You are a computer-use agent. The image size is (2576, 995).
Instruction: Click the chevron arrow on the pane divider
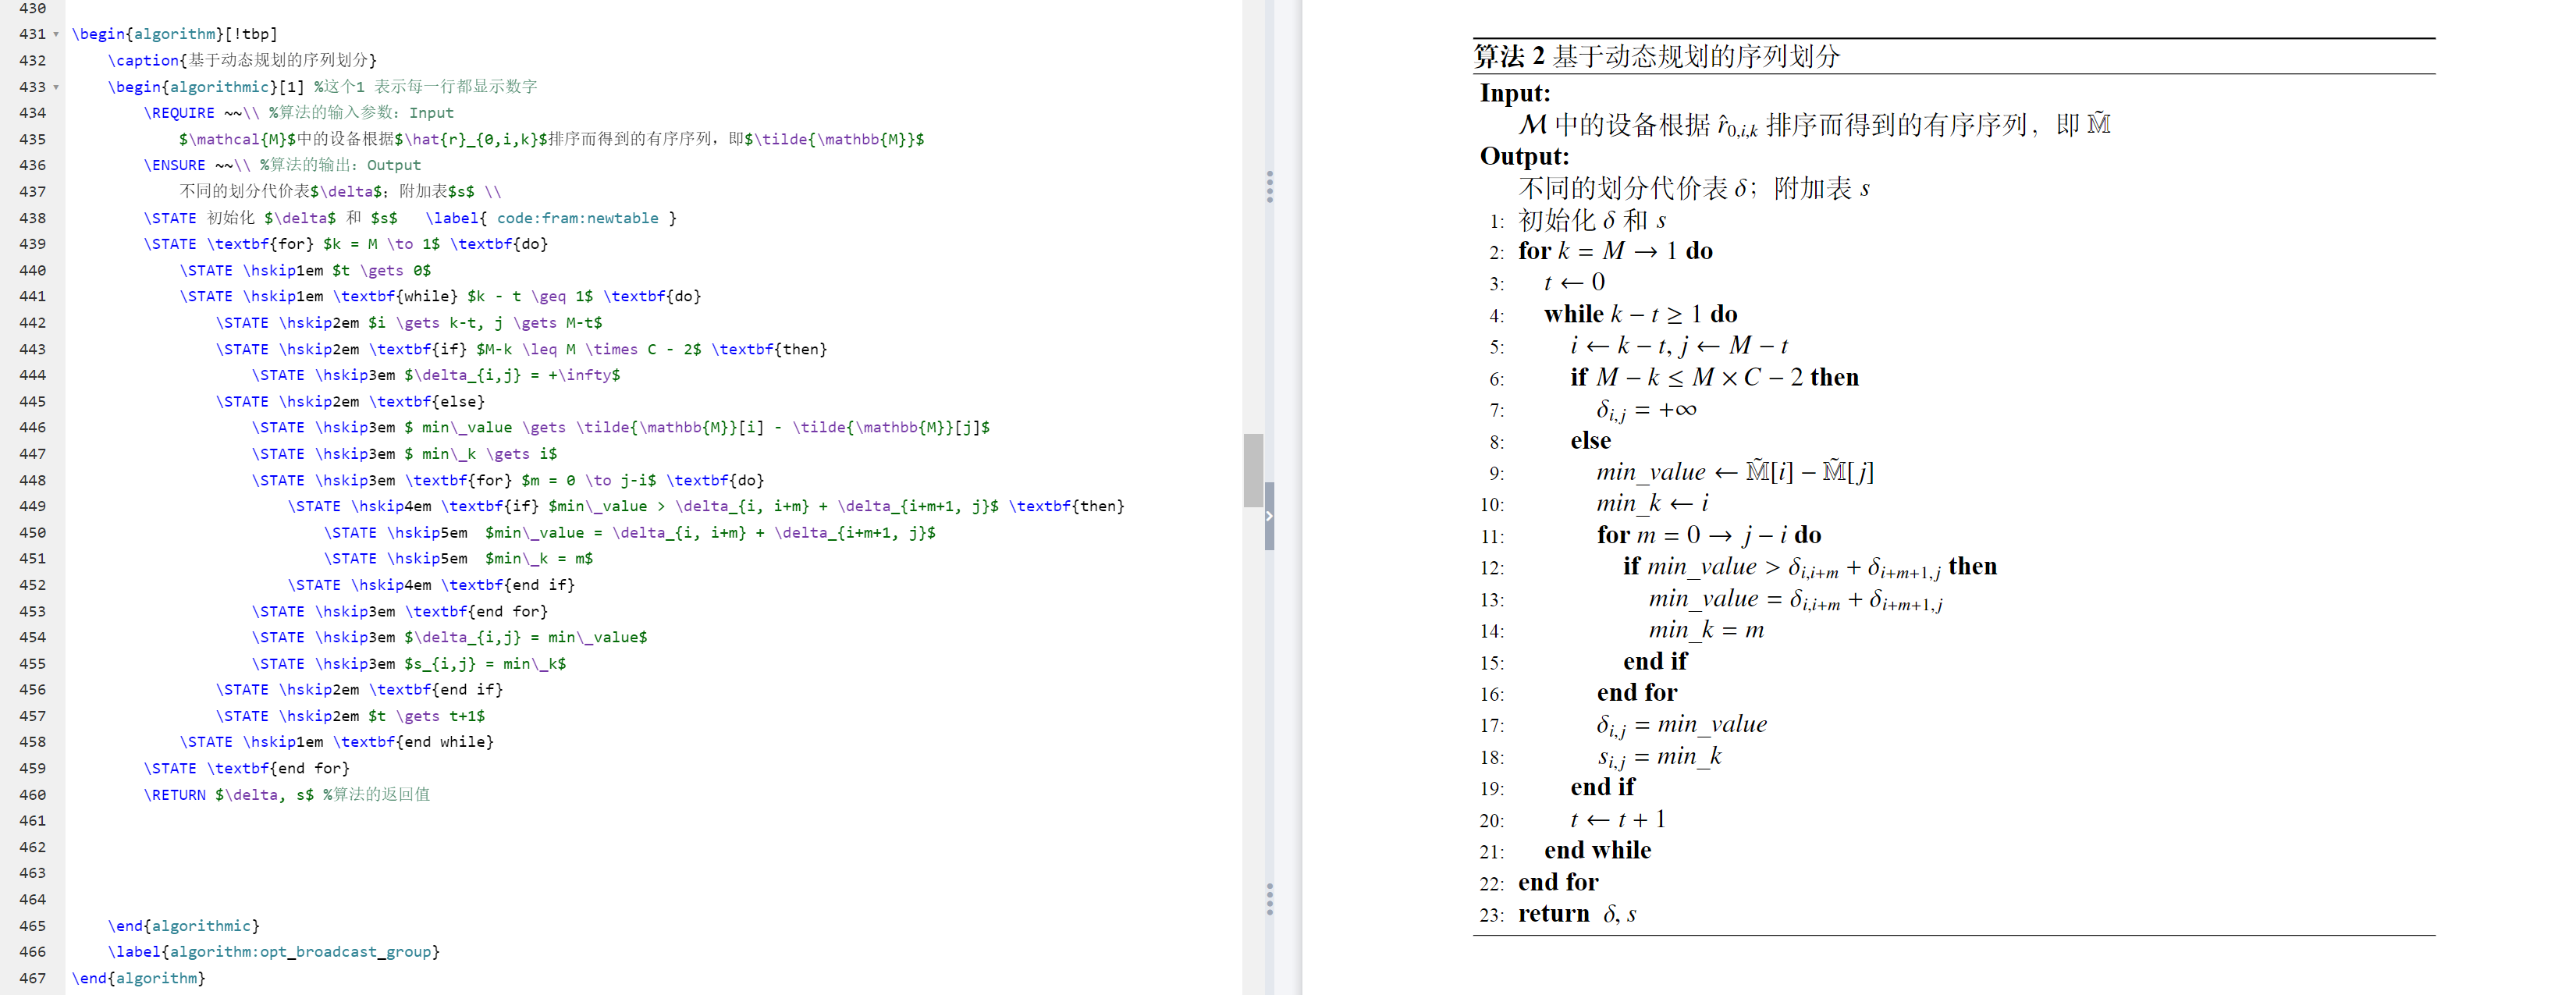(x=1269, y=516)
